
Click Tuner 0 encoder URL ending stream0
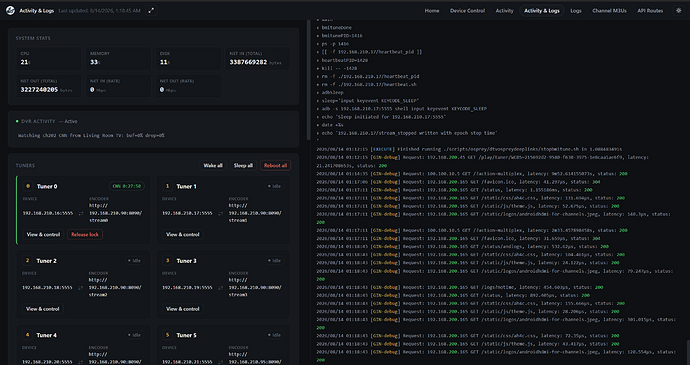115,213
